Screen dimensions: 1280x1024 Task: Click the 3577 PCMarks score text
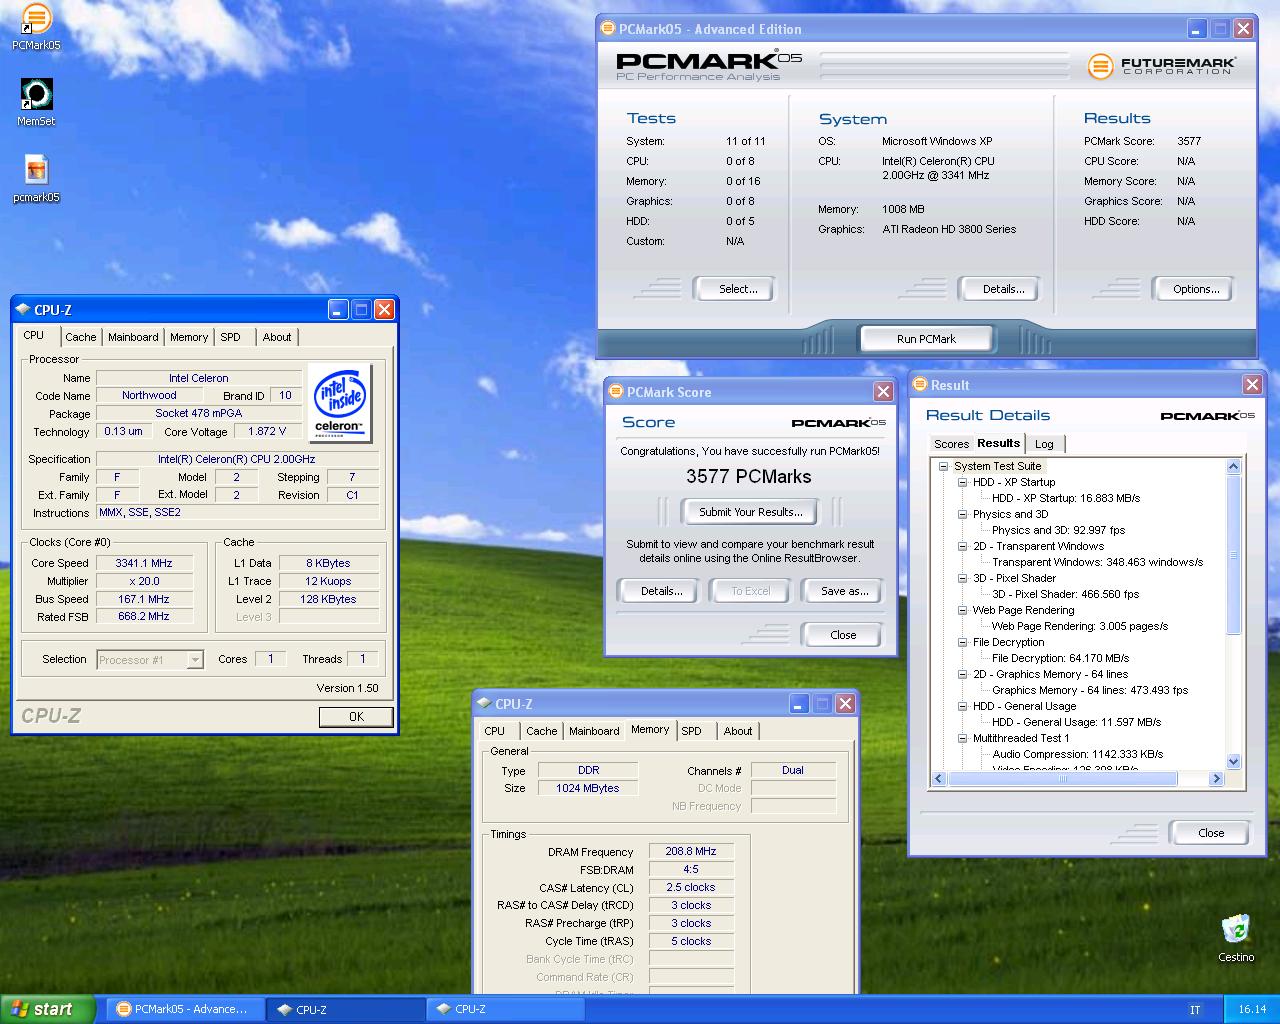tap(749, 477)
